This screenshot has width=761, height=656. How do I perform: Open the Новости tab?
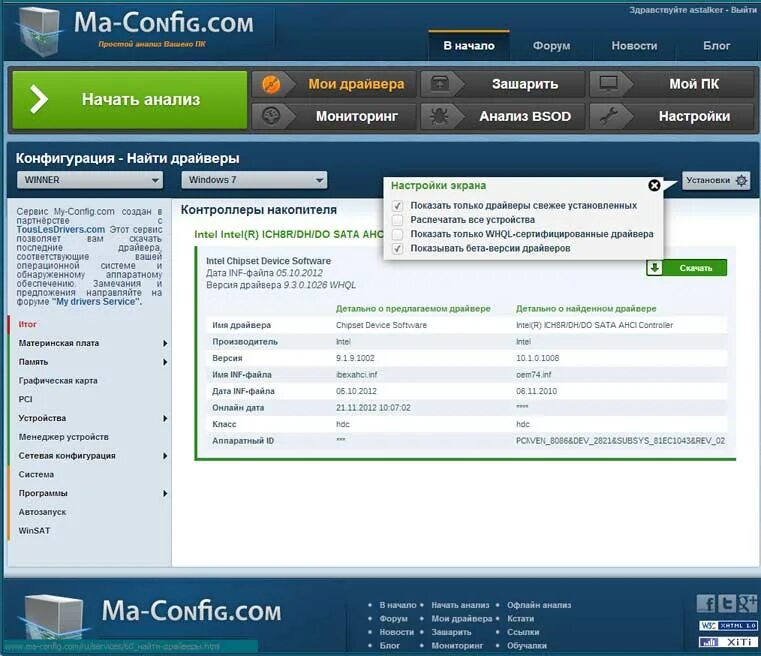[634, 46]
